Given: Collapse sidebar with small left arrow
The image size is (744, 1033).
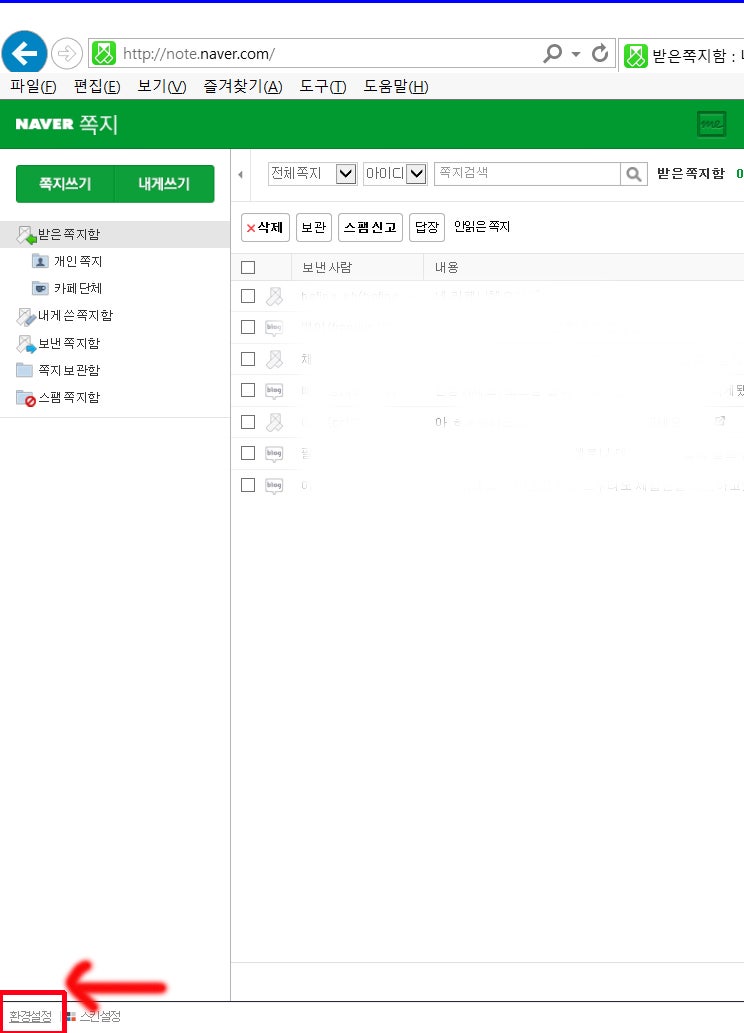Looking at the screenshot, I should 241,175.
